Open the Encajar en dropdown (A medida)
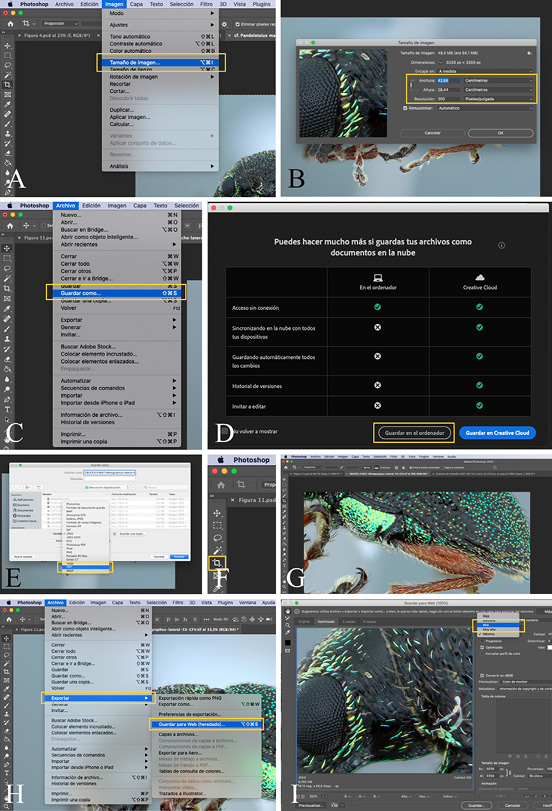This screenshot has height=811, width=552. coord(485,71)
